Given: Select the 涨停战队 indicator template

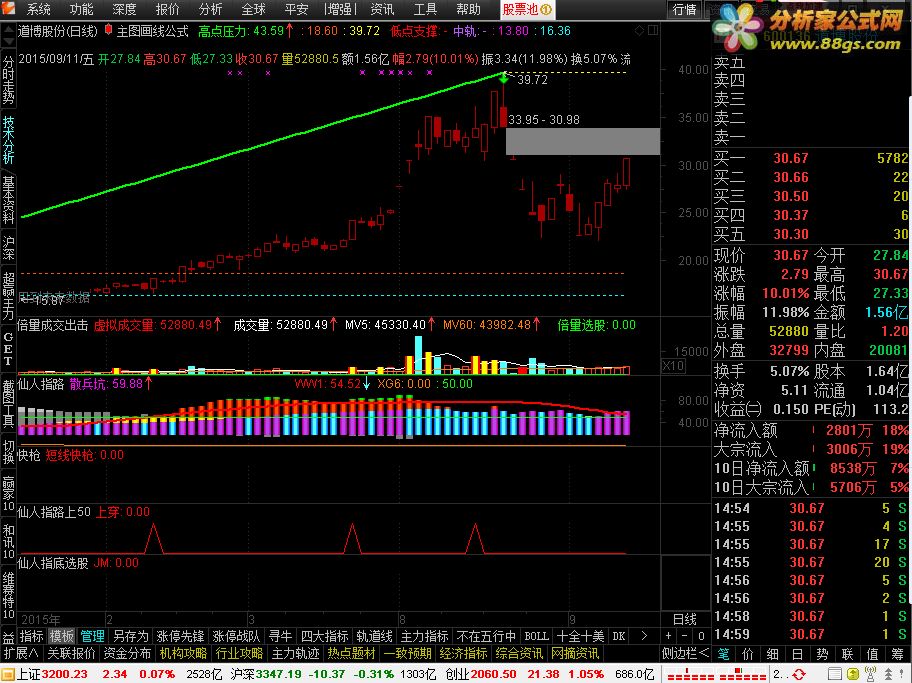Looking at the screenshot, I should click(236, 636).
